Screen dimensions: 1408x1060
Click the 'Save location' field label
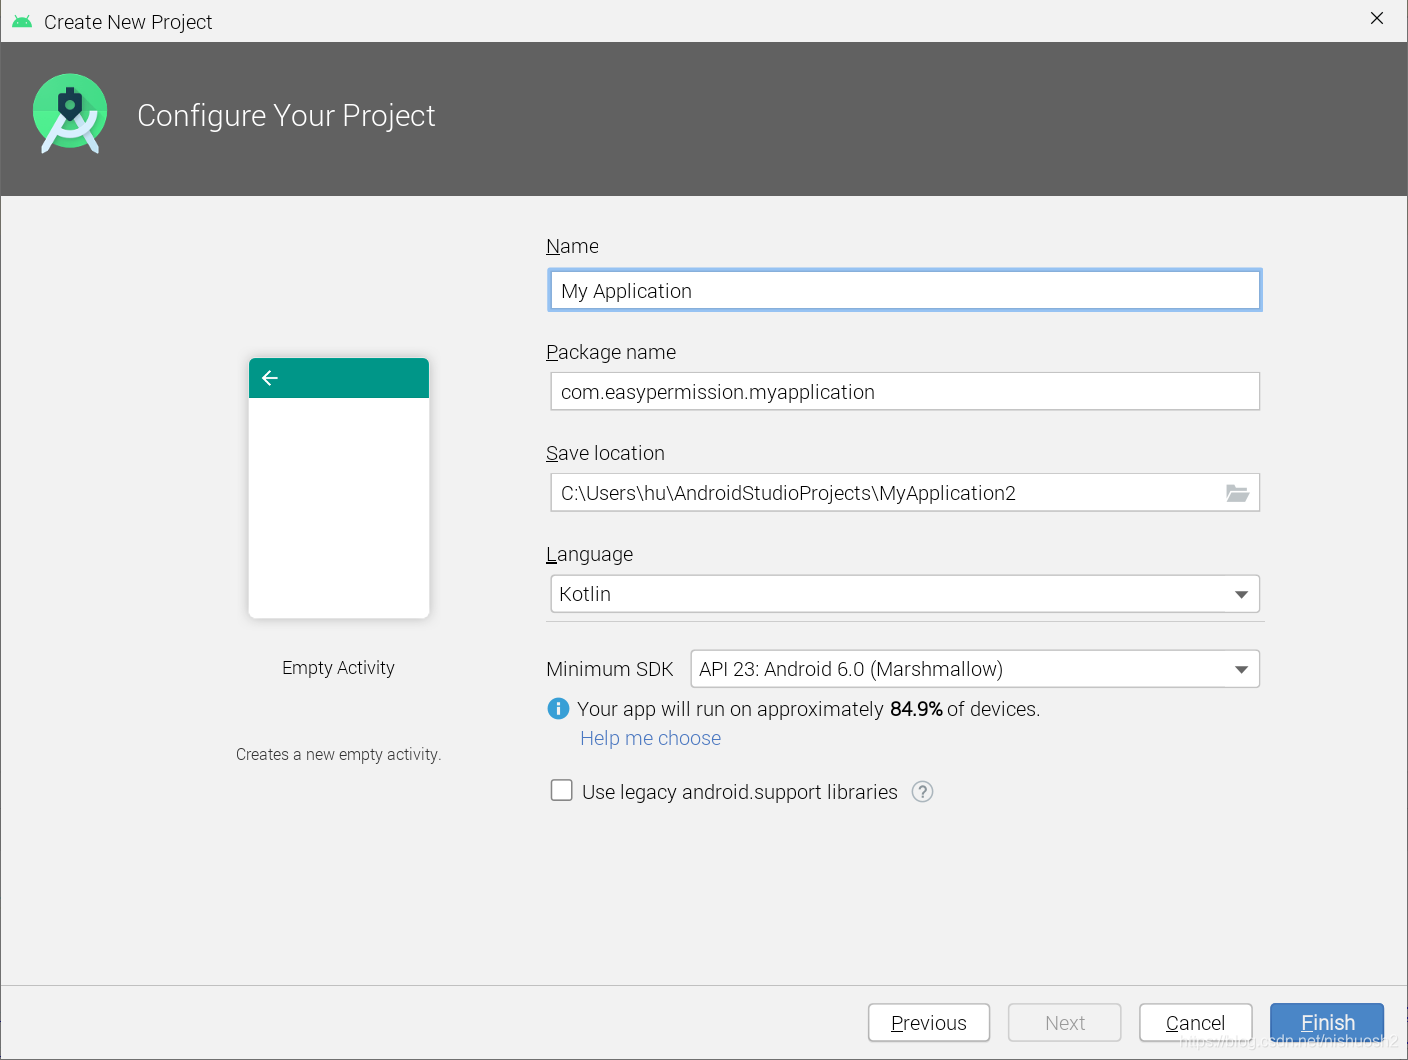(x=605, y=453)
